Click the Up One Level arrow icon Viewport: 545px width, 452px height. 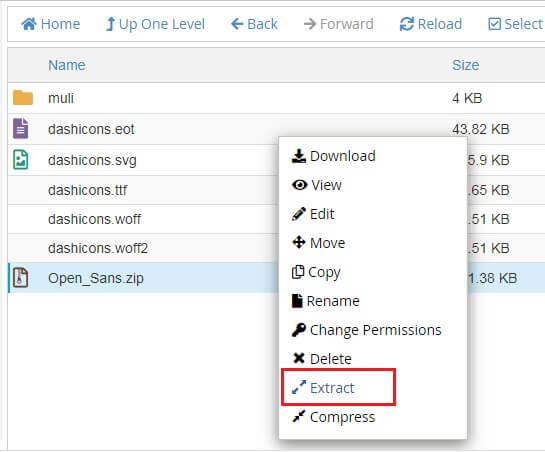[110, 24]
